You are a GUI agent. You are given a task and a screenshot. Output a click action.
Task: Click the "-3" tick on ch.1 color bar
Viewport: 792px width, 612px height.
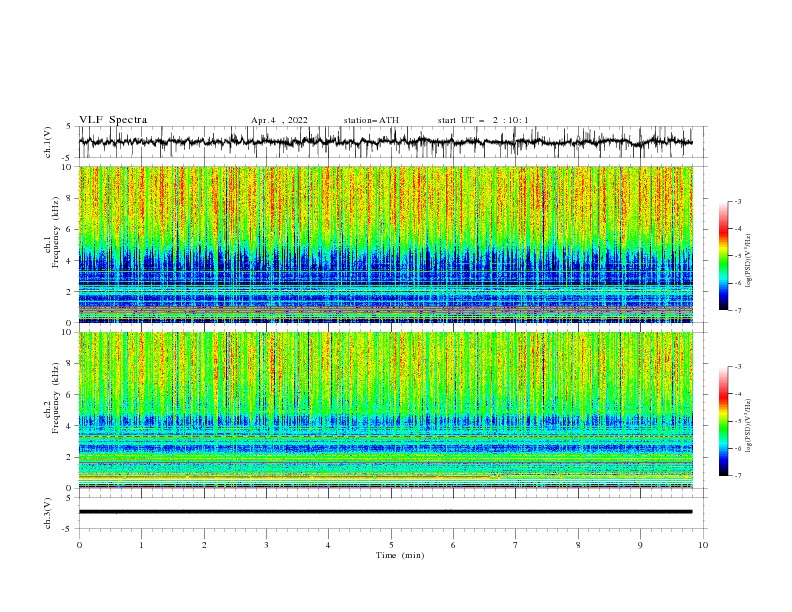pyautogui.click(x=738, y=201)
